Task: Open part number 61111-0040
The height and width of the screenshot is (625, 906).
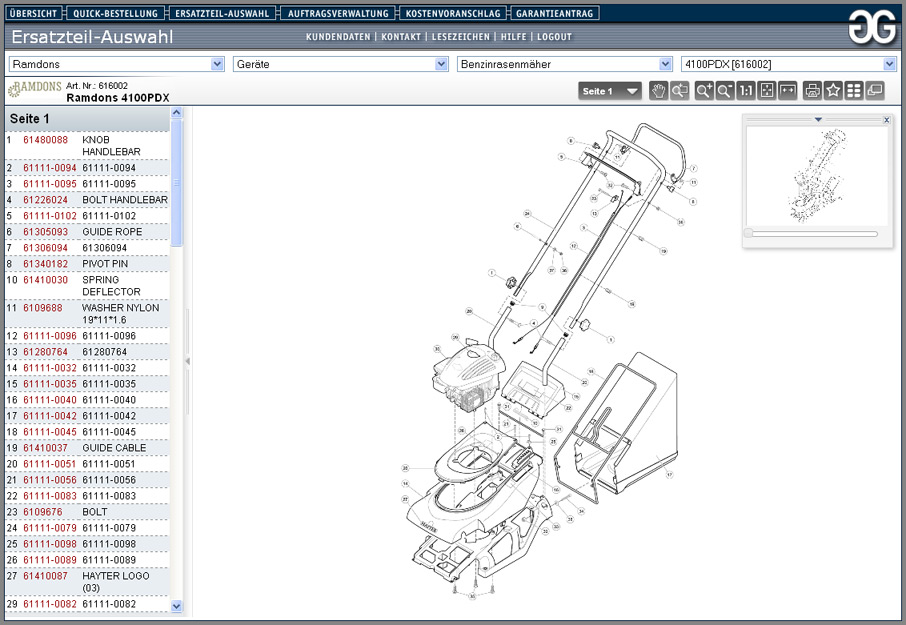Action: (x=50, y=400)
